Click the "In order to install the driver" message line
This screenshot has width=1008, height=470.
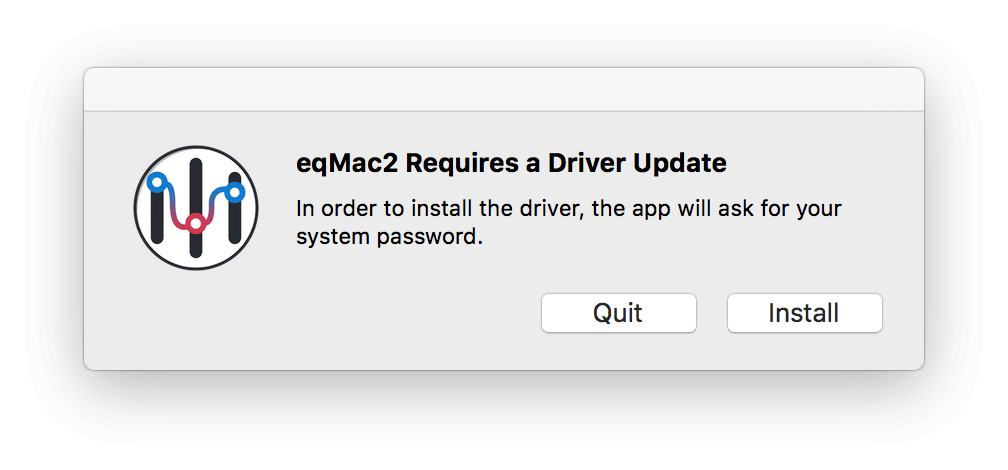click(x=568, y=209)
